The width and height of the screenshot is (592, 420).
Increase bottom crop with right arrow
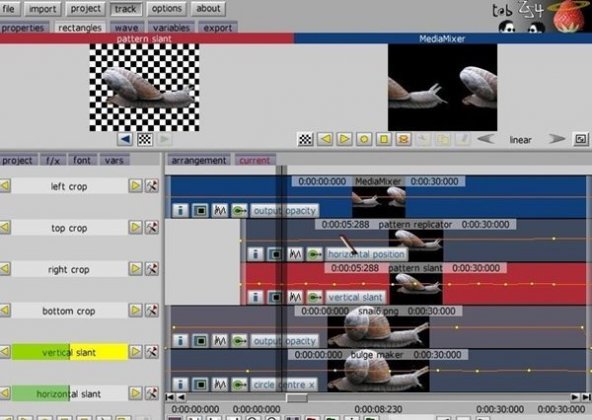pos(136,310)
